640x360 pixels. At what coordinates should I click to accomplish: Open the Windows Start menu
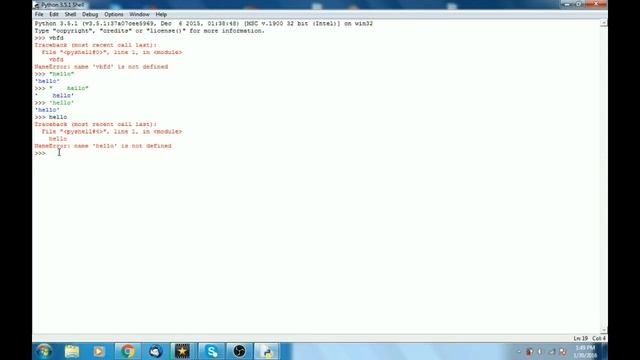tap(44, 351)
